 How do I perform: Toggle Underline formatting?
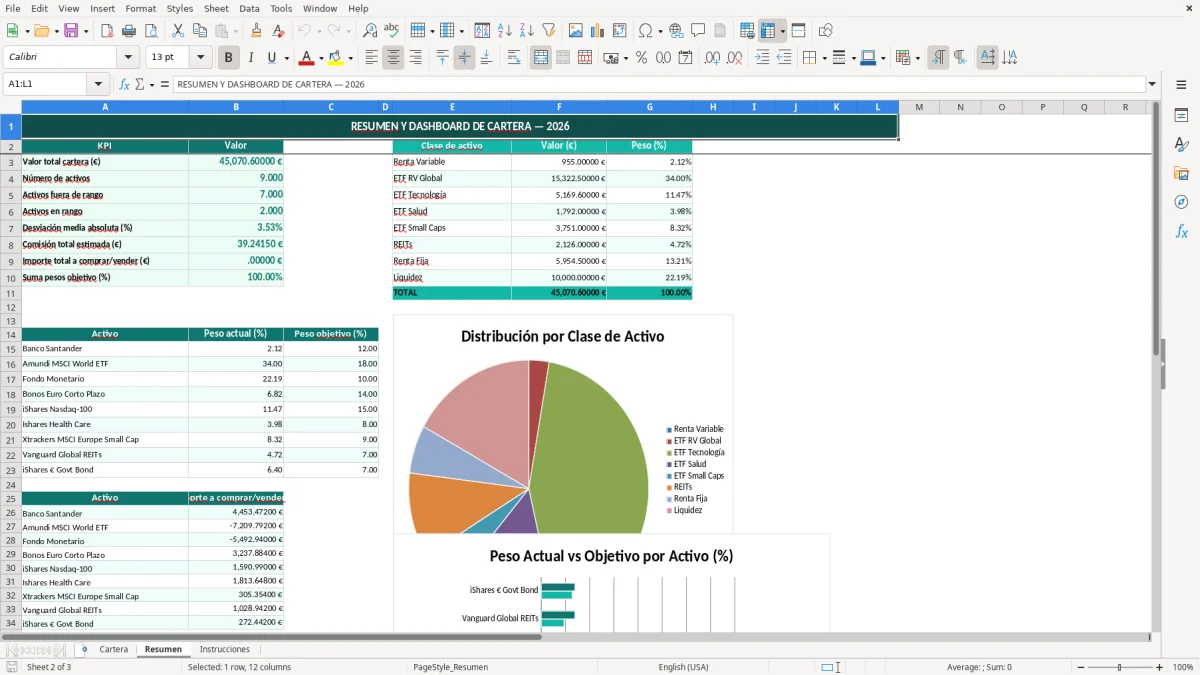(x=271, y=58)
